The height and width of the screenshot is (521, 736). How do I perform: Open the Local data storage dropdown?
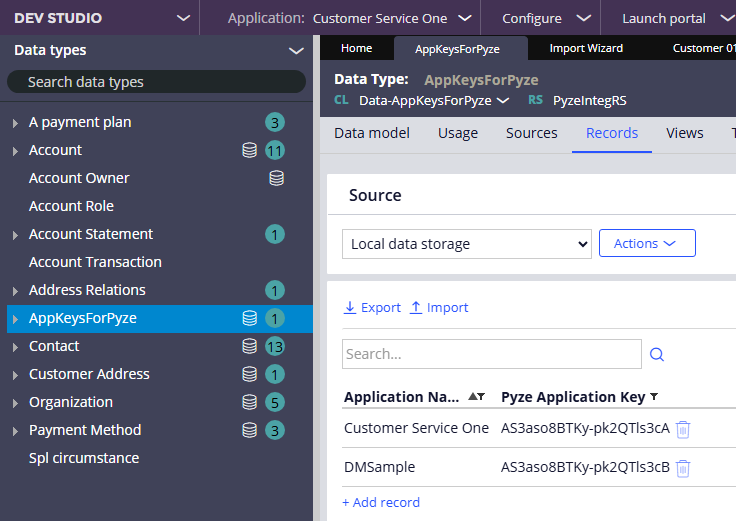click(x=466, y=243)
